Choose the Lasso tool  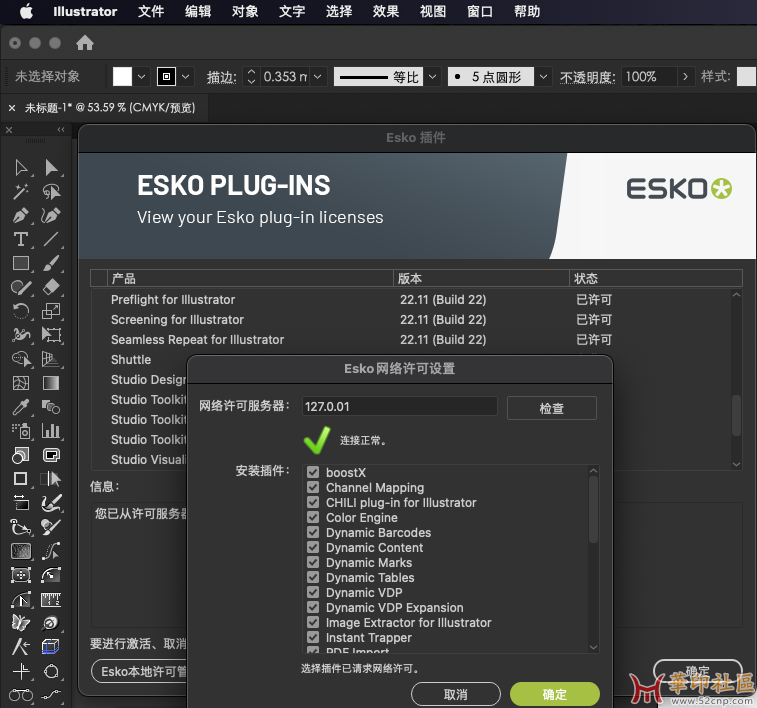[51, 192]
